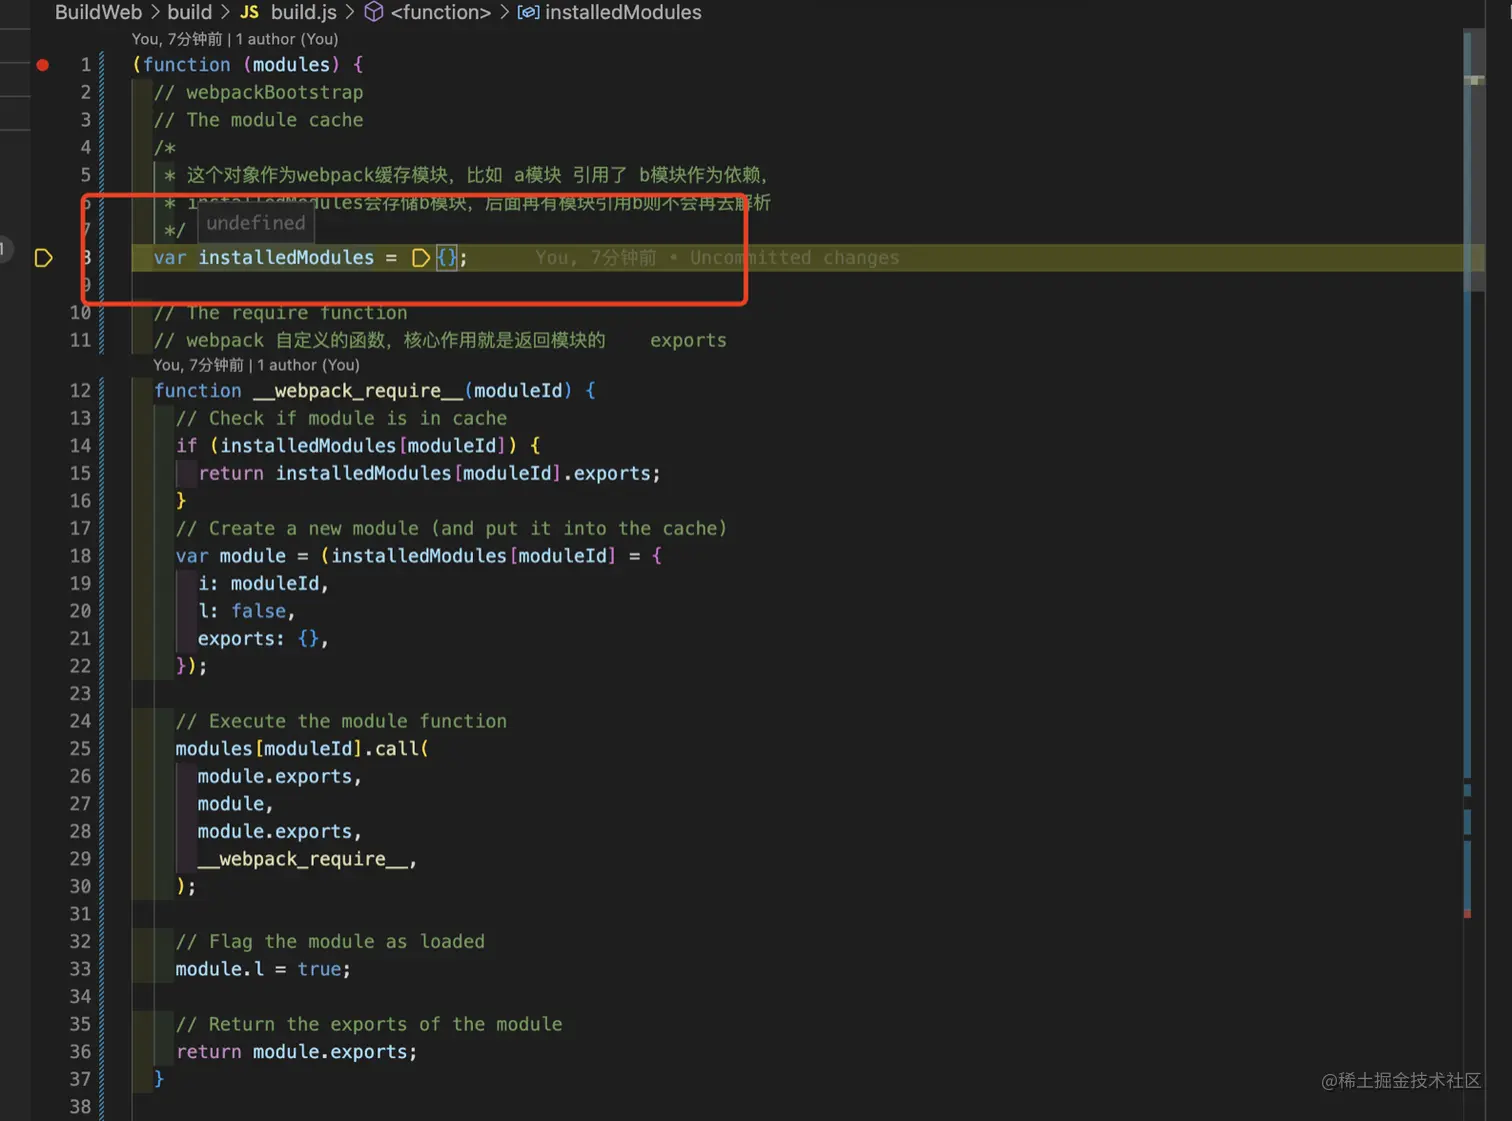Click the comment '// The module cache'
Viewport: 1512px width, 1121px height.
pos(258,120)
